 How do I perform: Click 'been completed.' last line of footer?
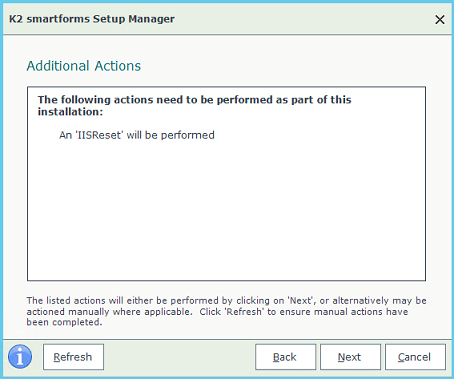click(64, 322)
